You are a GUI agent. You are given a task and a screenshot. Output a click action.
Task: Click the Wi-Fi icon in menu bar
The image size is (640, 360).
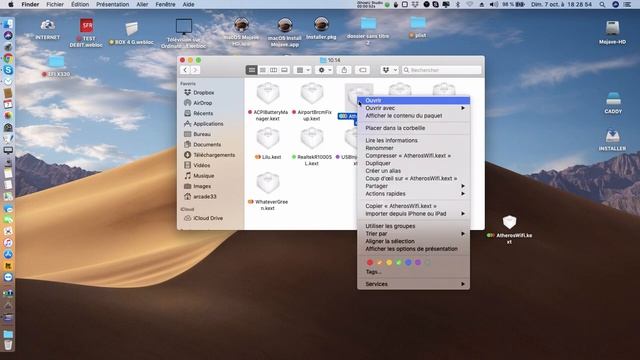click(x=469, y=4)
